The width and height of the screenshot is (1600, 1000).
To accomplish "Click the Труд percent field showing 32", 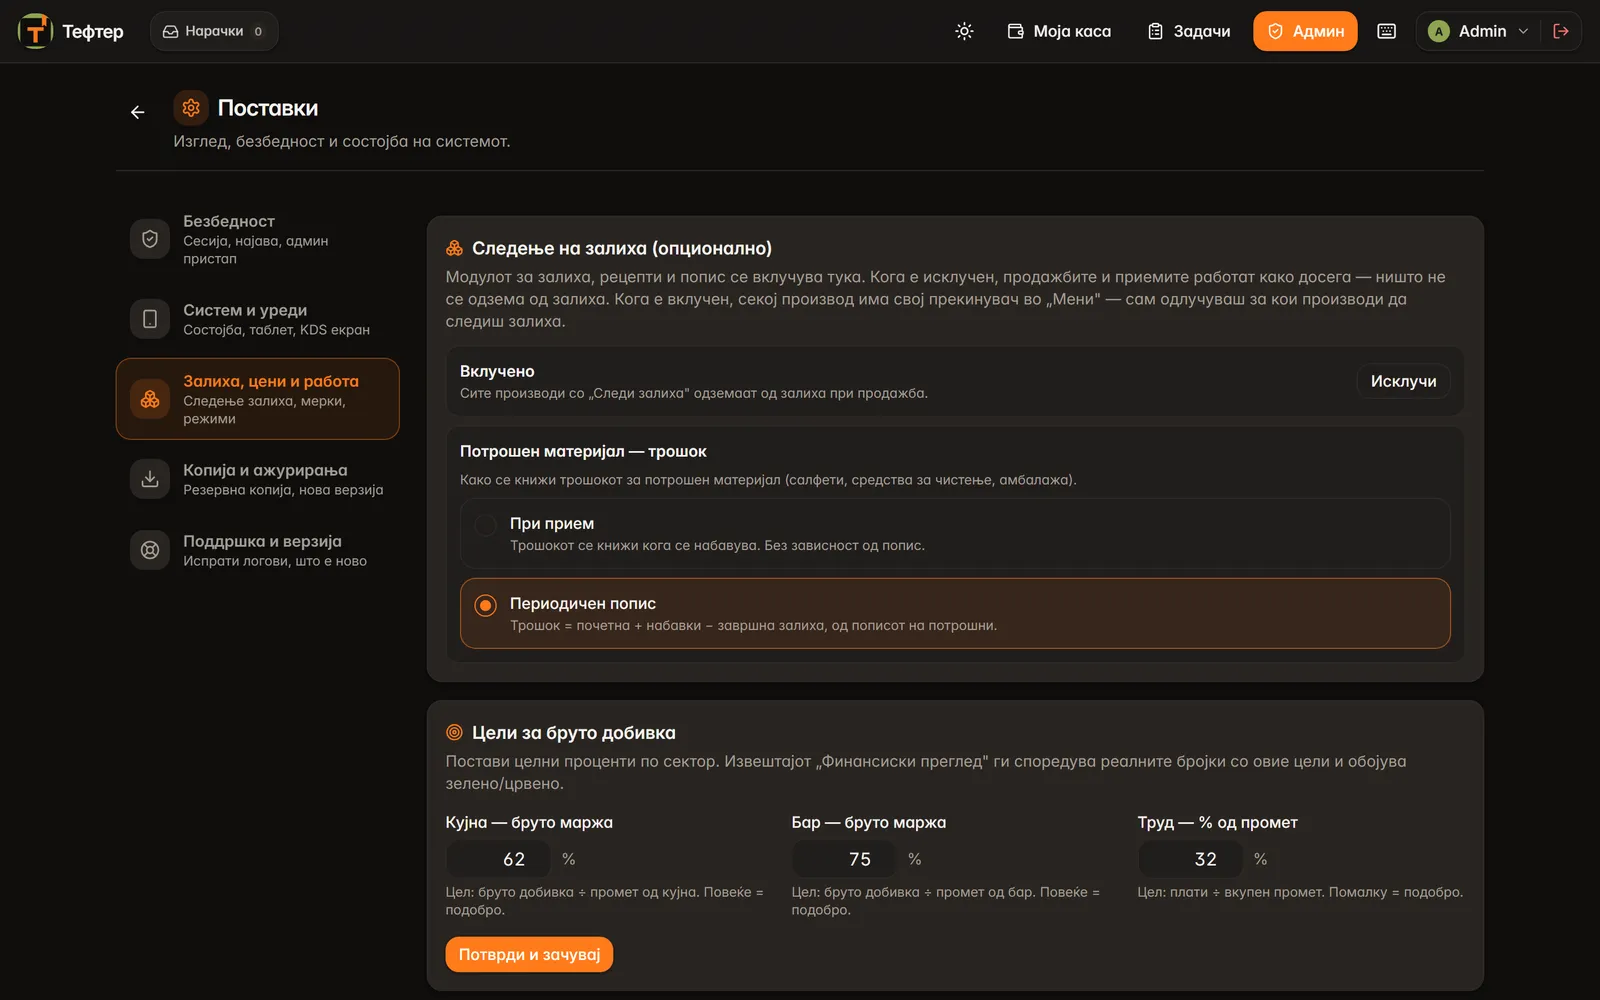I will [1190, 859].
